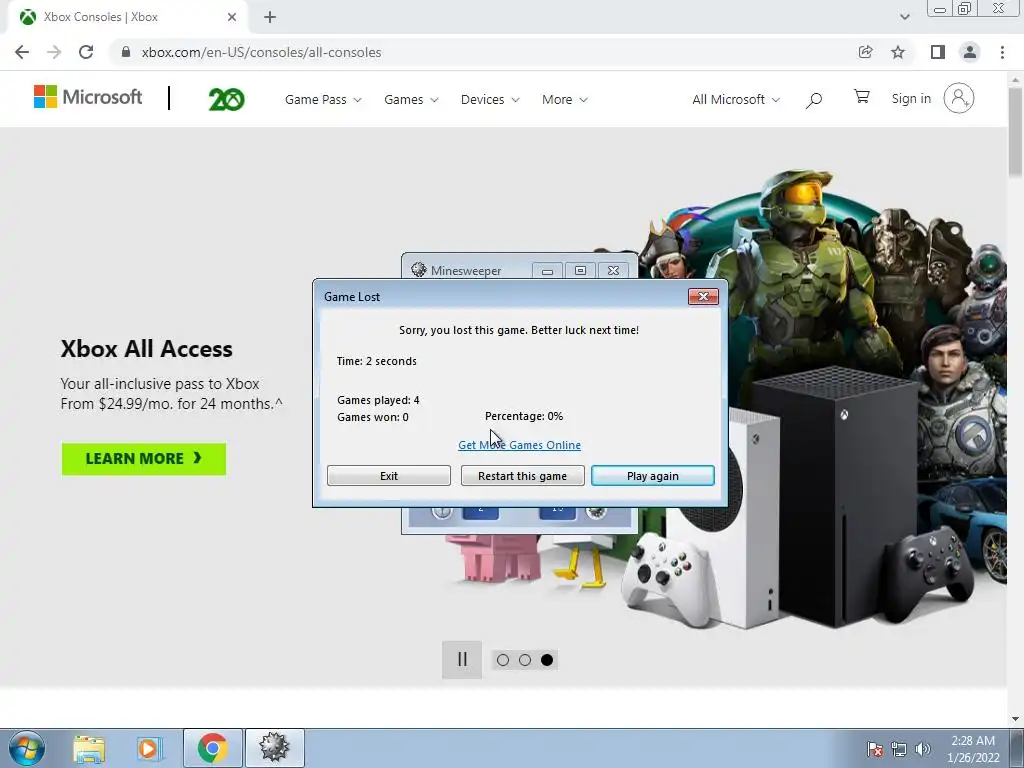Expand the Games menu

tap(411, 99)
